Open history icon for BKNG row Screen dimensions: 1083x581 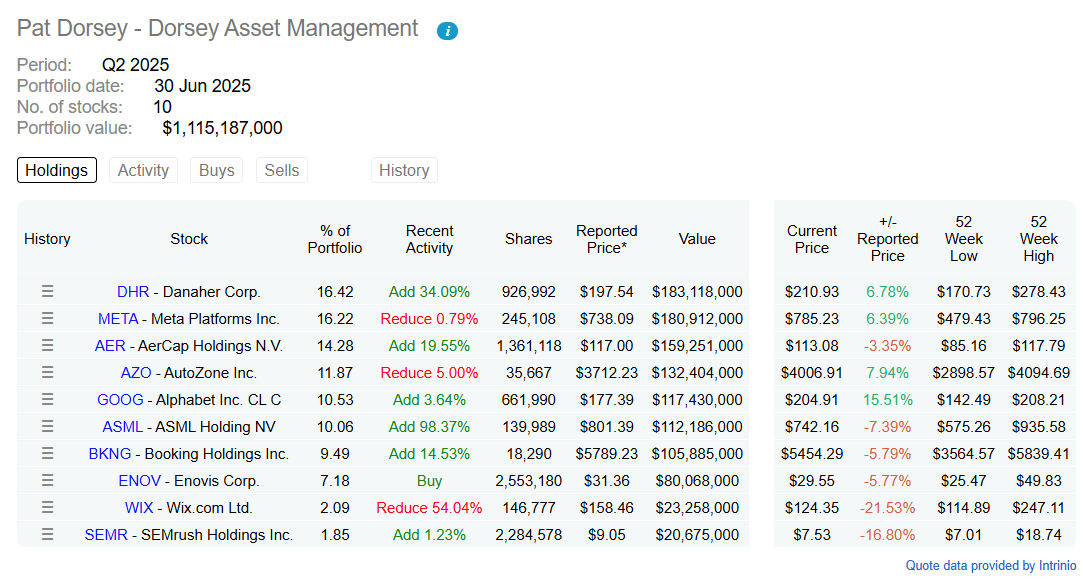pyautogui.click(x=47, y=453)
